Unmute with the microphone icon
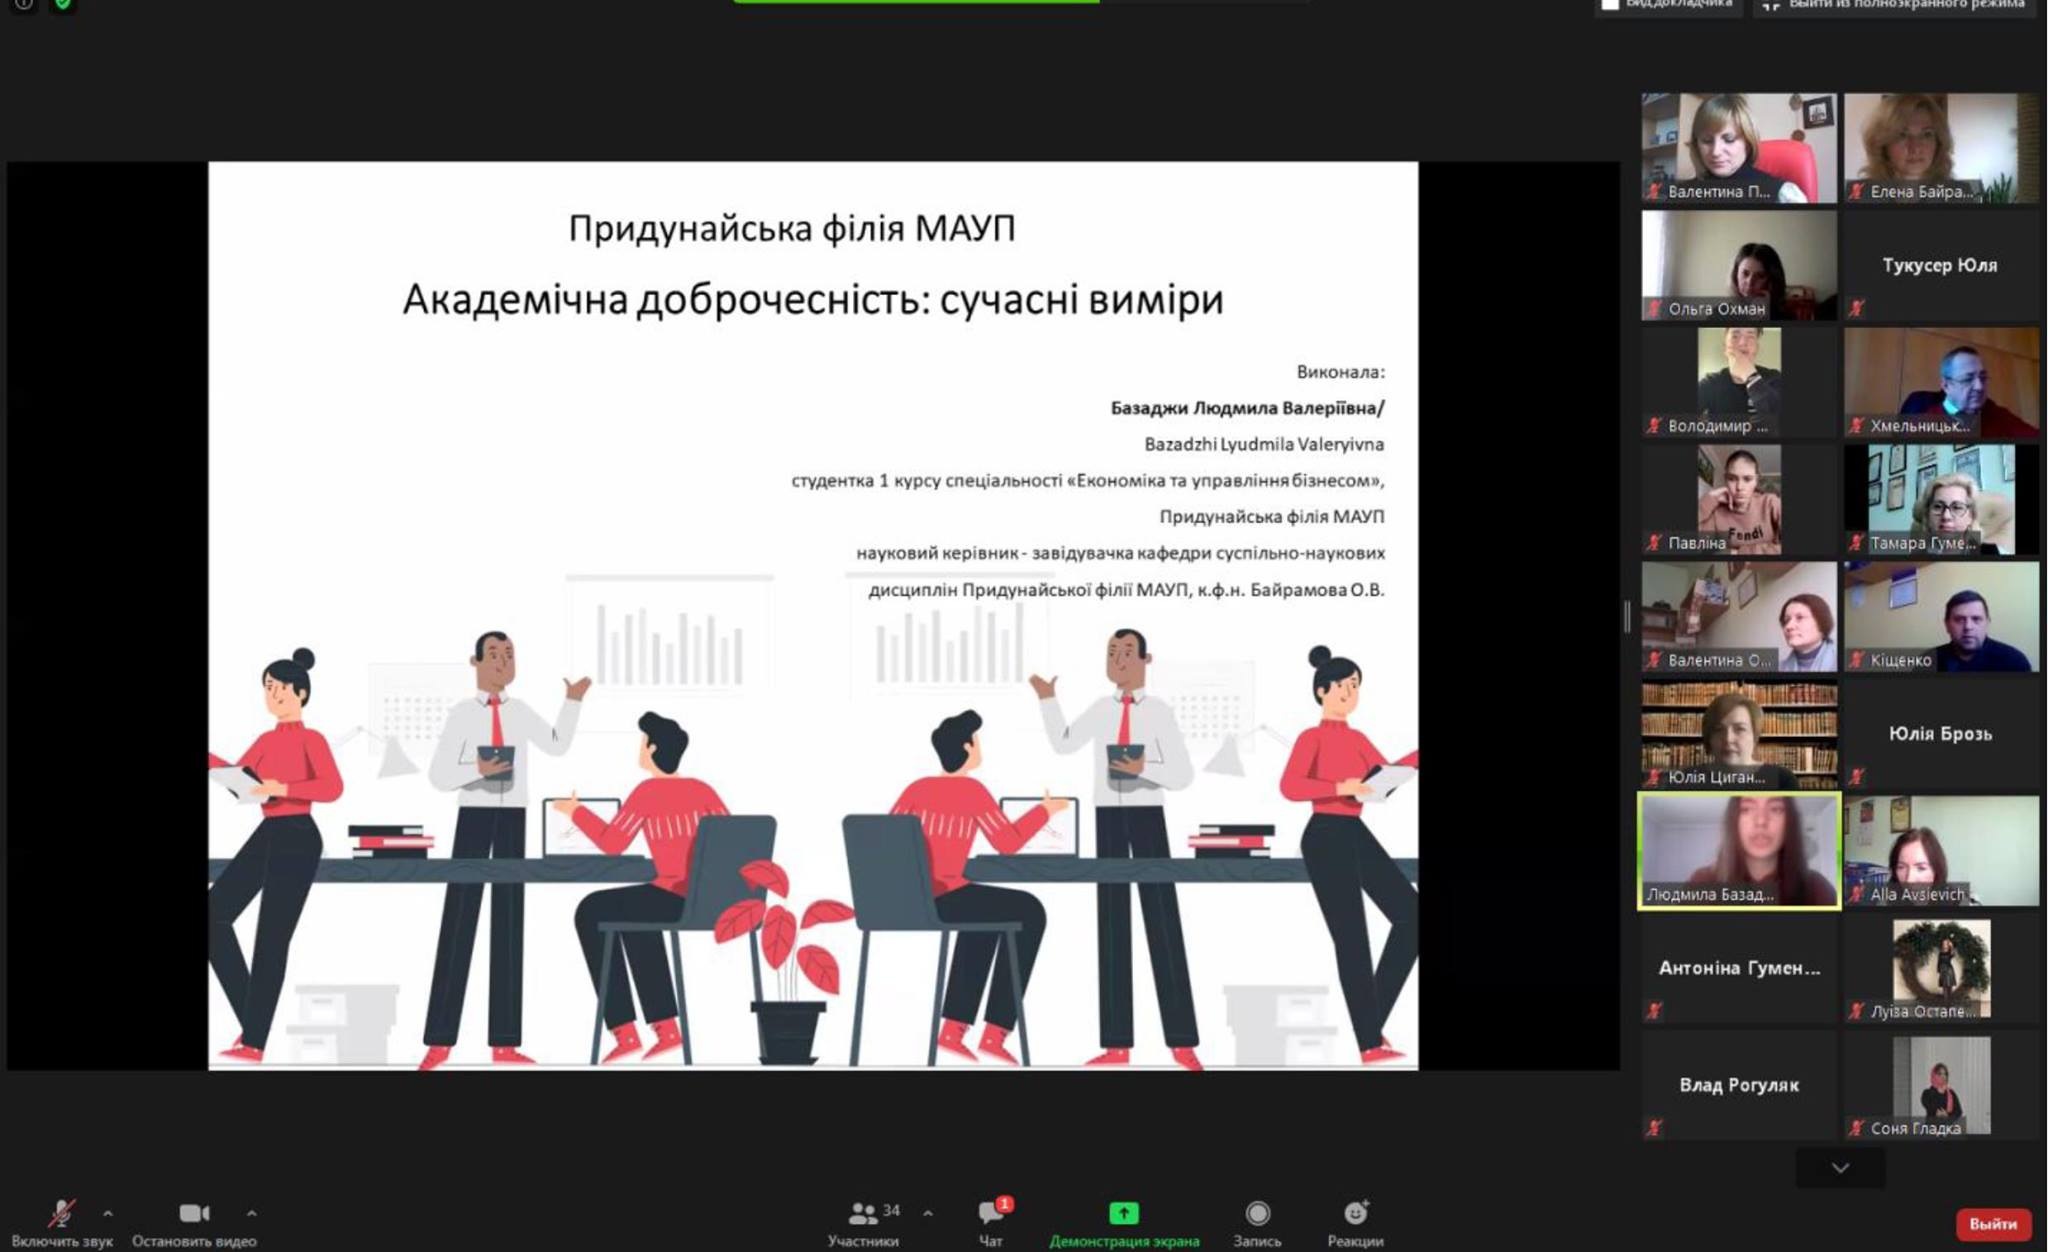 (x=61, y=1213)
